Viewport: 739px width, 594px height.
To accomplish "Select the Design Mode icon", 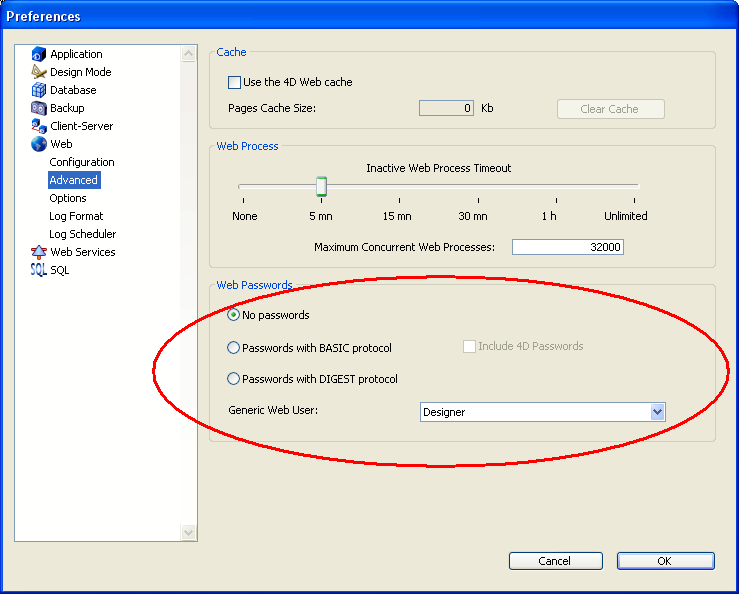I will click(39, 72).
